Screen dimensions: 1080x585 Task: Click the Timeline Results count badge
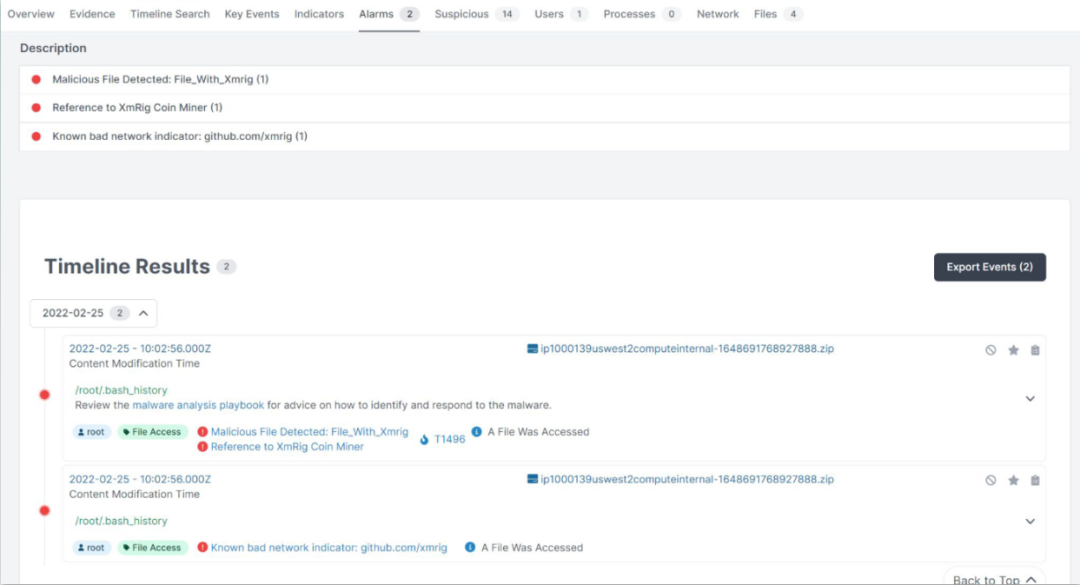[x=226, y=267]
